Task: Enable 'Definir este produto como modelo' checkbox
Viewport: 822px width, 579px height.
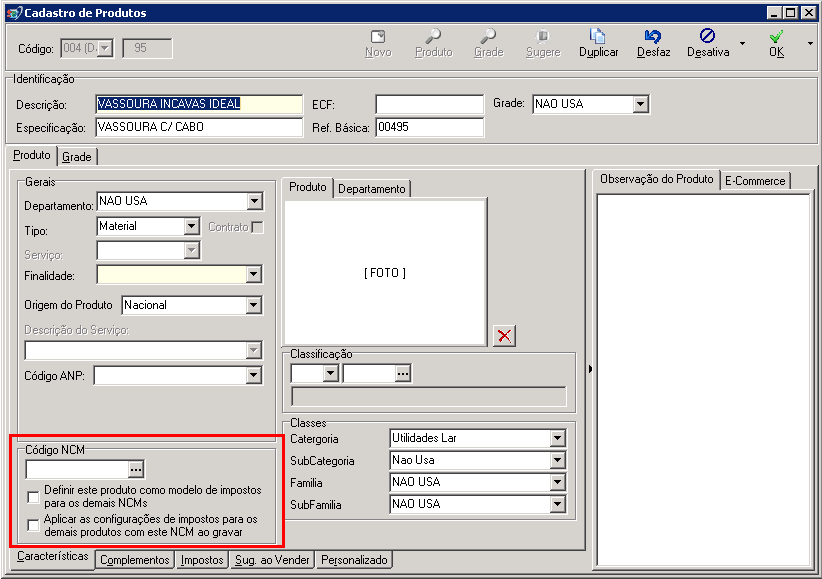Action: point(33,497)
